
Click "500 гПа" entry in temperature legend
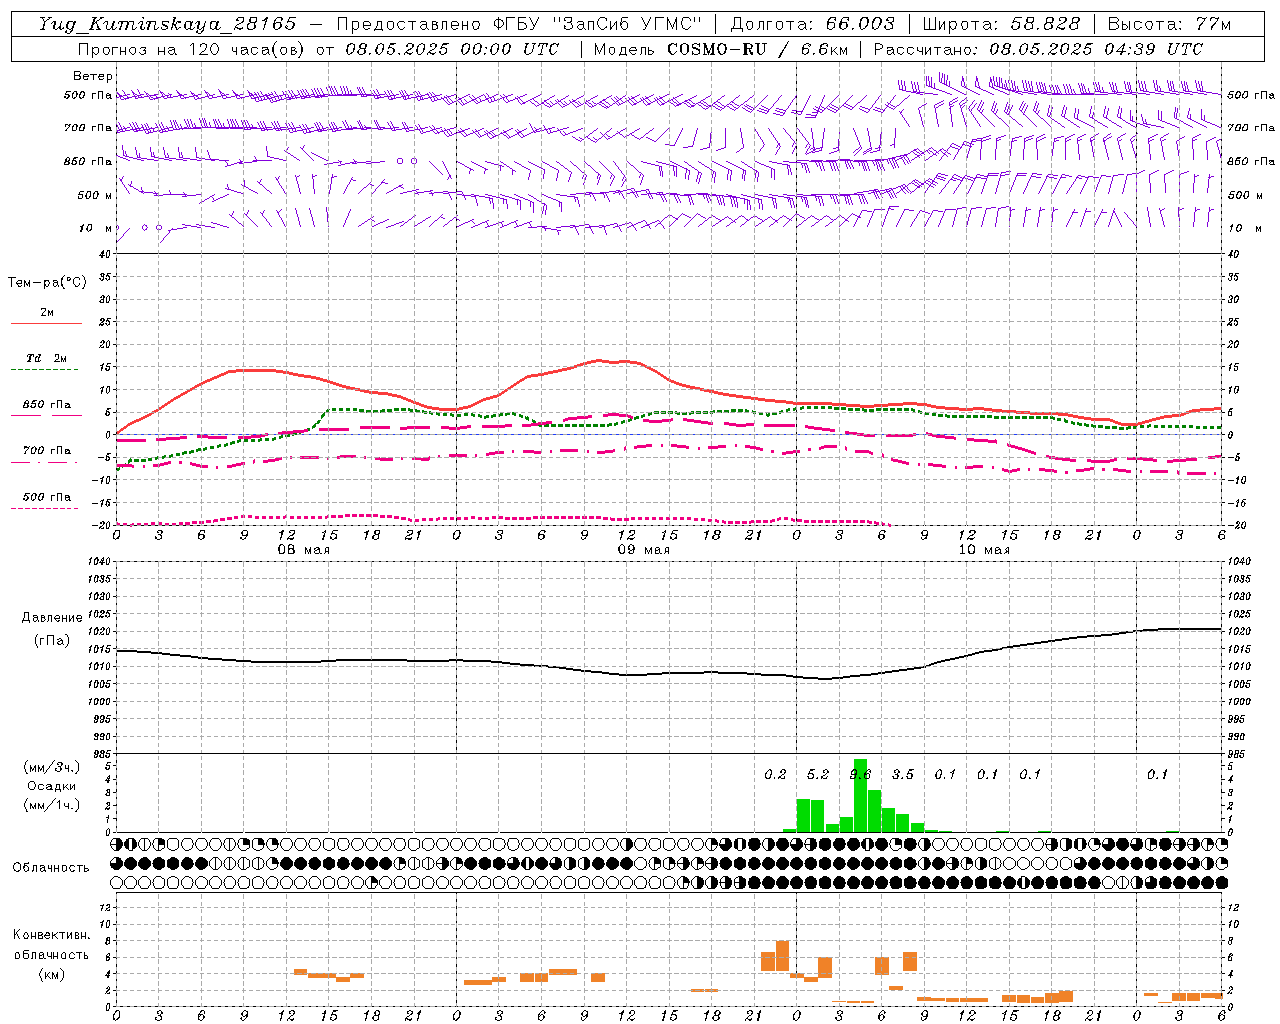47,497
